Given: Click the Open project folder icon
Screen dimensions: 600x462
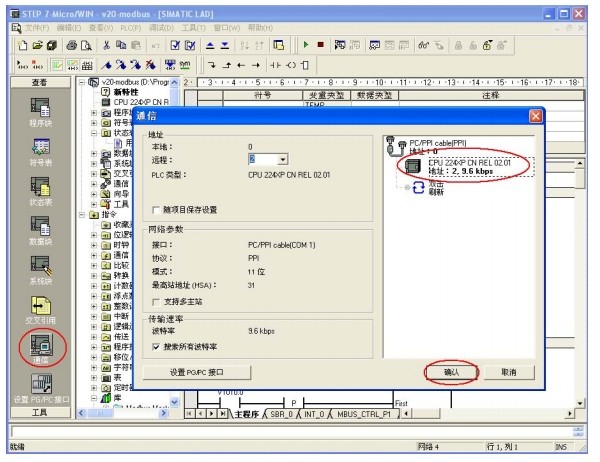Looking at the screenshot, I should click(37, 45).
